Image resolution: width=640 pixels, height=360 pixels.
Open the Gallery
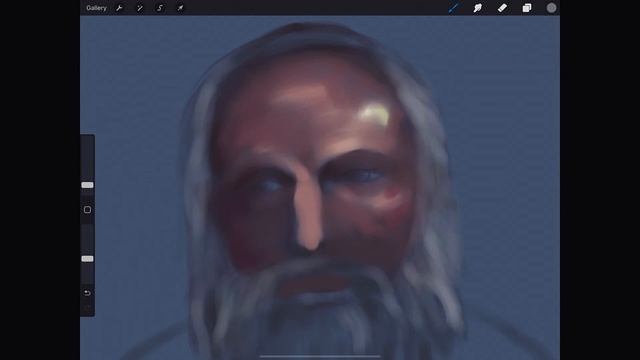click(x=96, y=8)
